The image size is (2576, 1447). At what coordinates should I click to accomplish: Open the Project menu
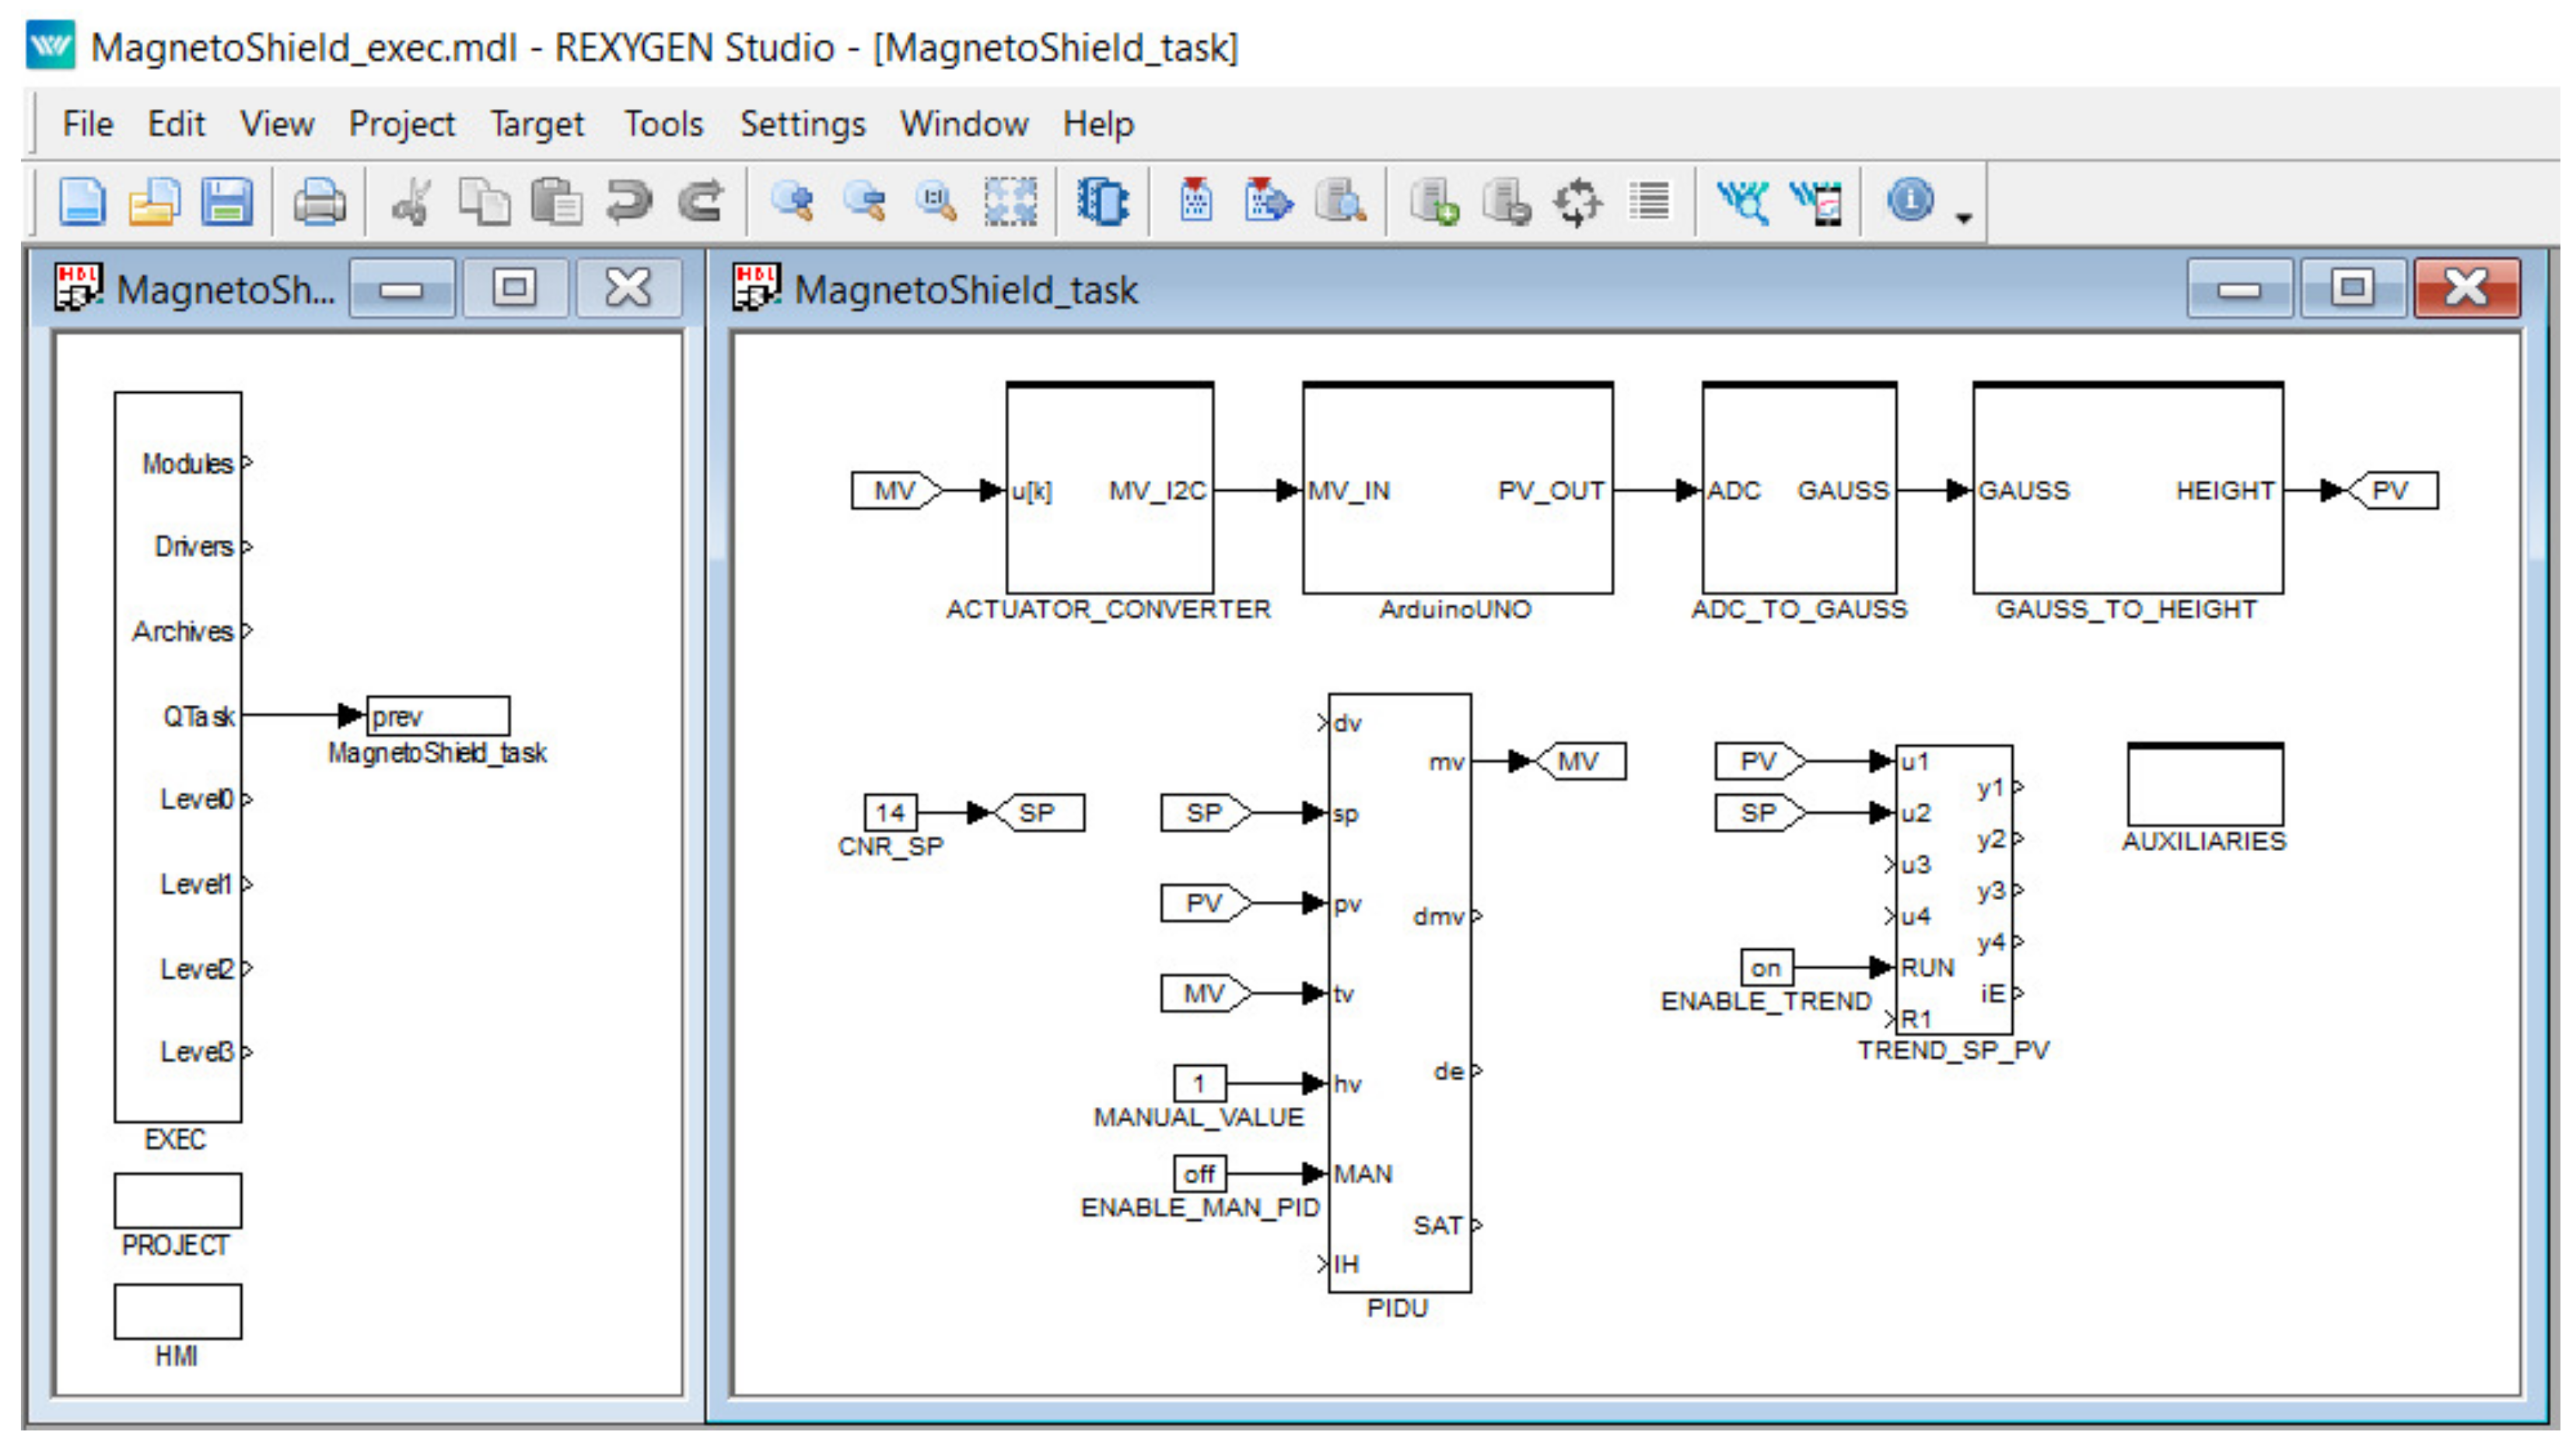click(x=401, y=124)
